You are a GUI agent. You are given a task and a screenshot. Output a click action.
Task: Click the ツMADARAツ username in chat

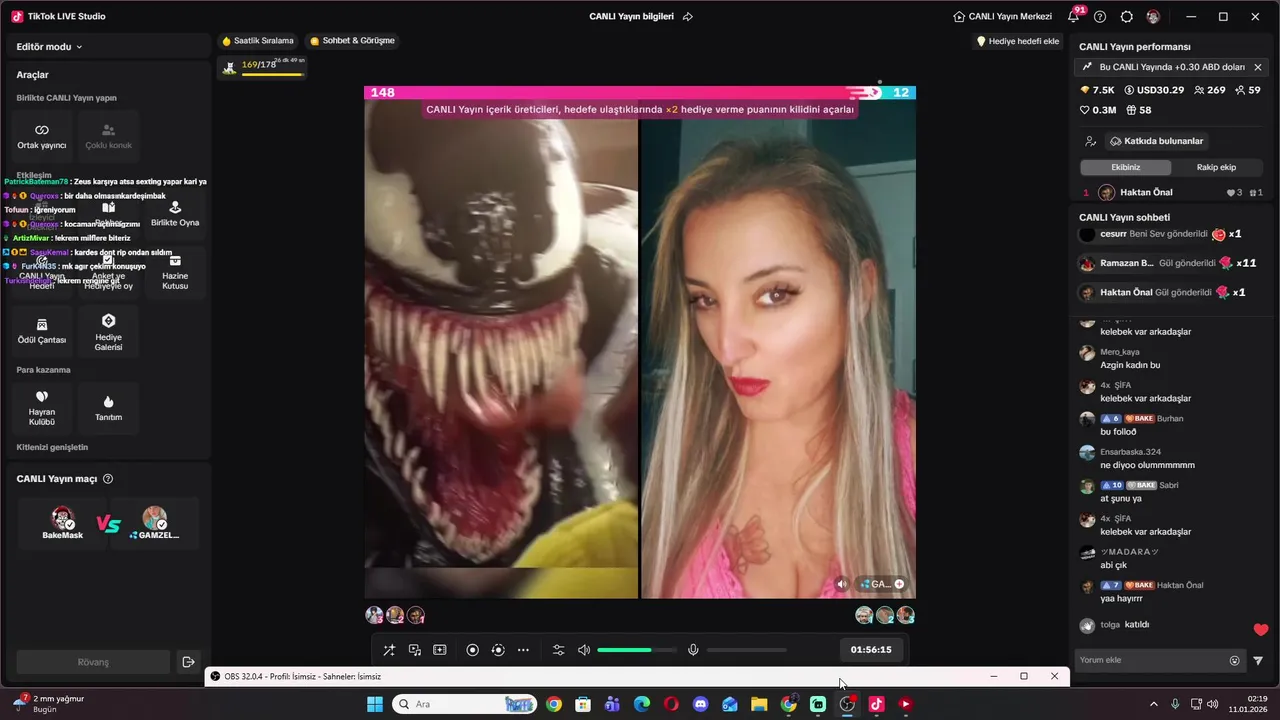(x=1129, y=552)
